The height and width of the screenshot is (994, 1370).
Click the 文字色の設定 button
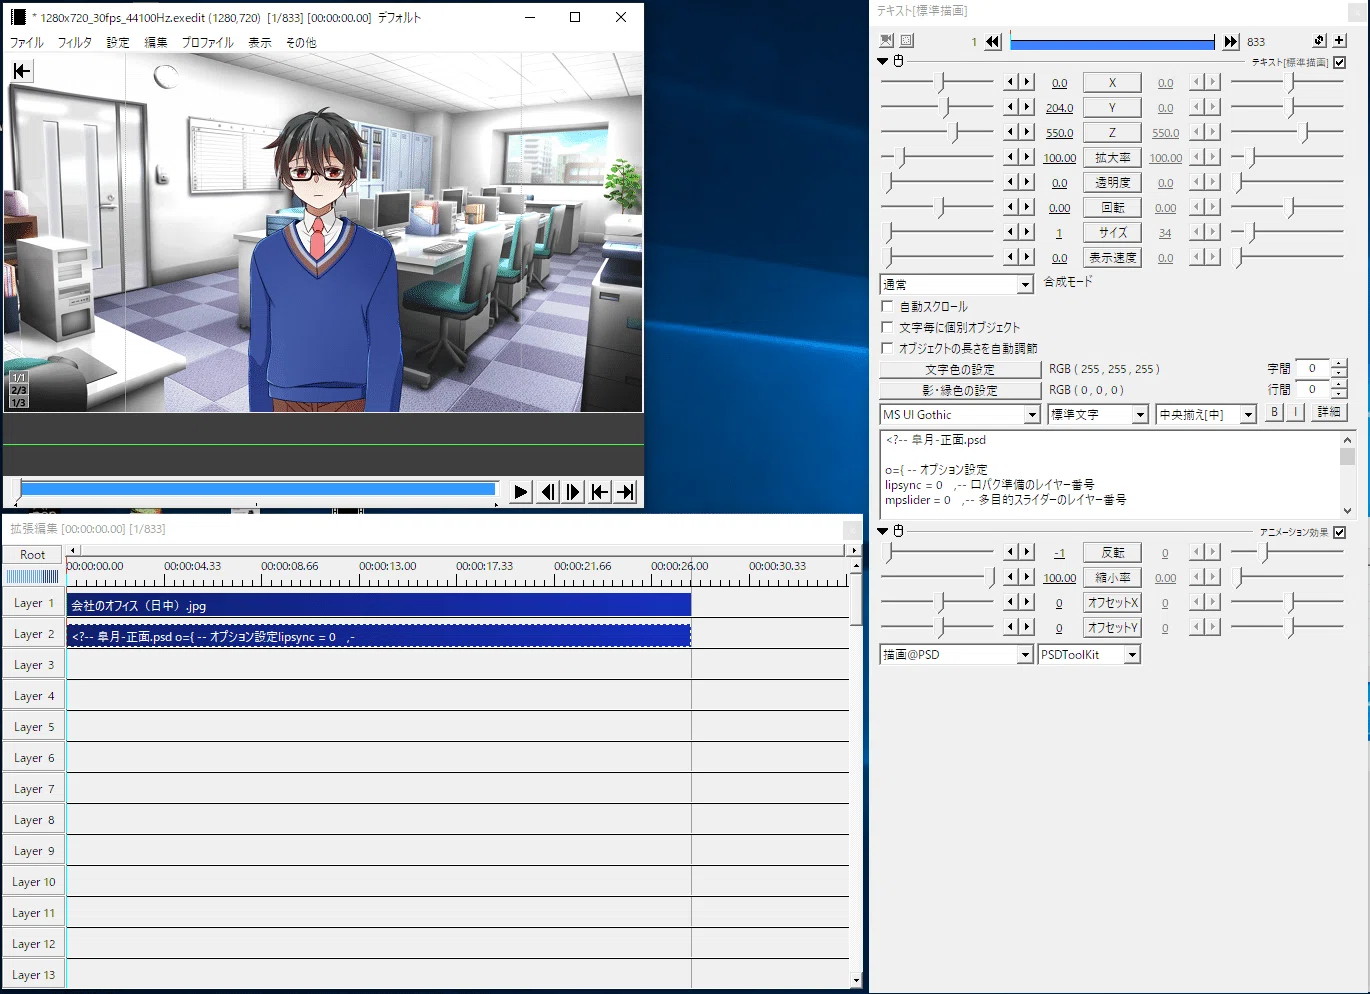click(x=960, y=369)
